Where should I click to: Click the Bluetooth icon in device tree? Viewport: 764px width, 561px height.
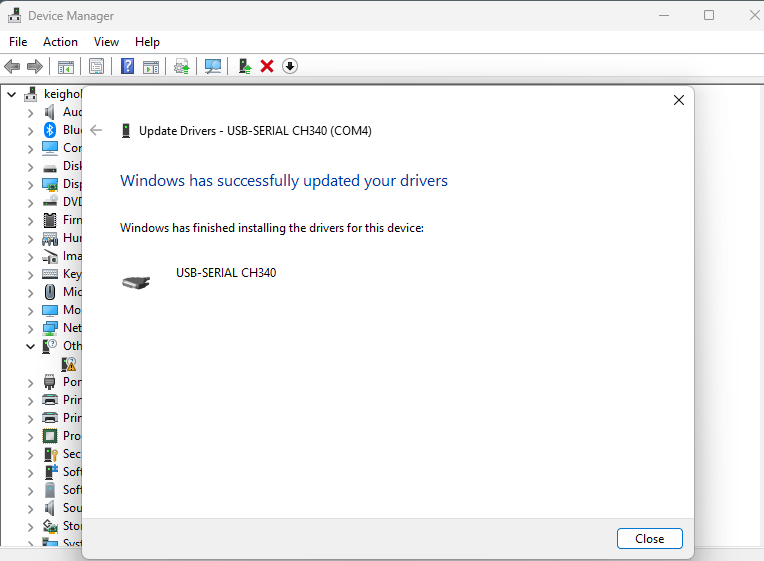[50, 130]
